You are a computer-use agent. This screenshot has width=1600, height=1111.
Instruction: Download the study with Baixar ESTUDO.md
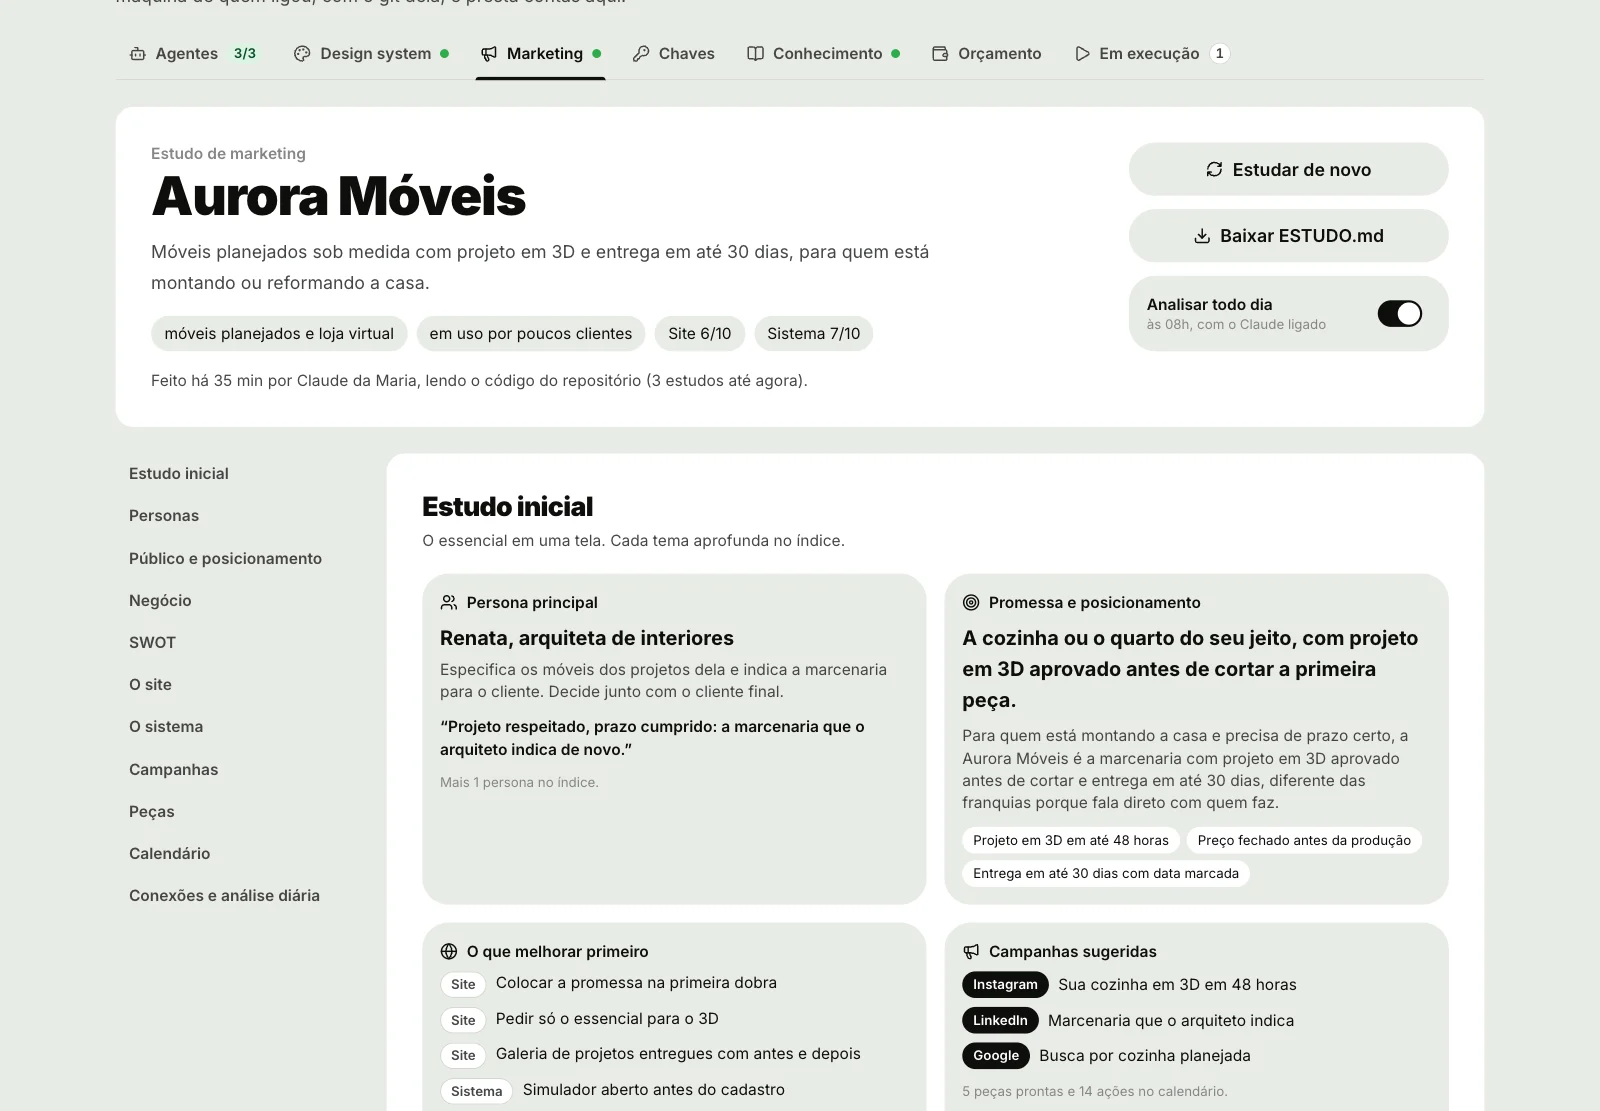tap(1288, 236)
